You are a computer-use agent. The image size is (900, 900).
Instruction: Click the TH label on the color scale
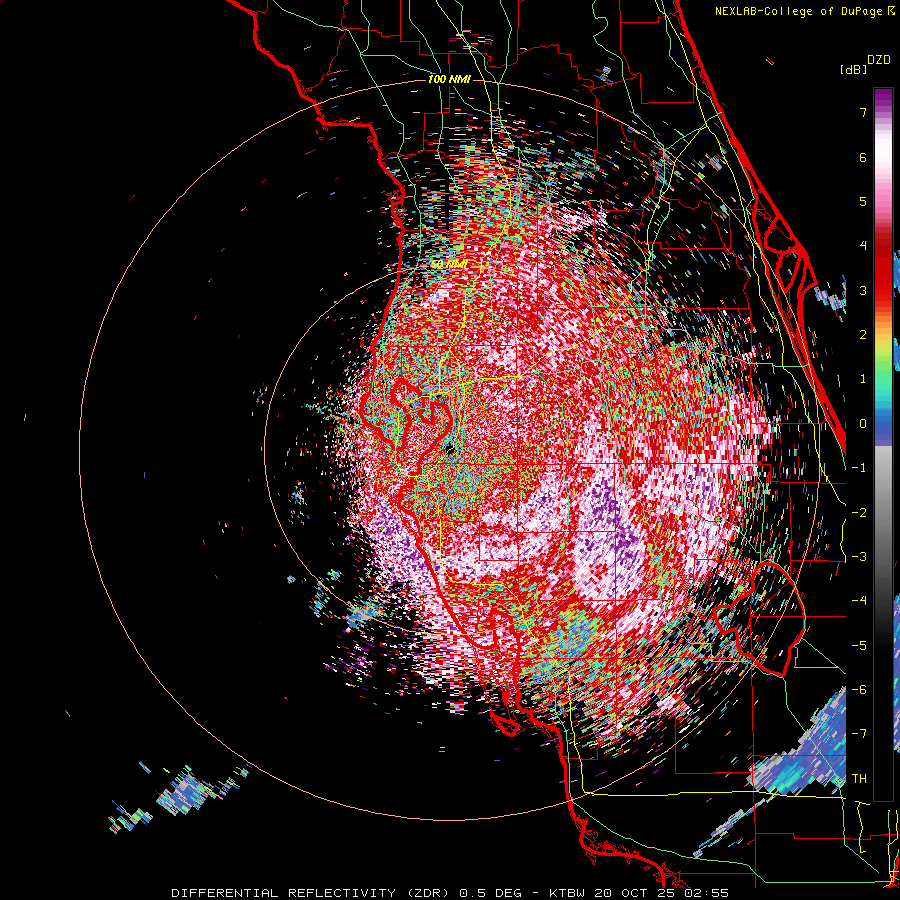[x=859, y=779]
